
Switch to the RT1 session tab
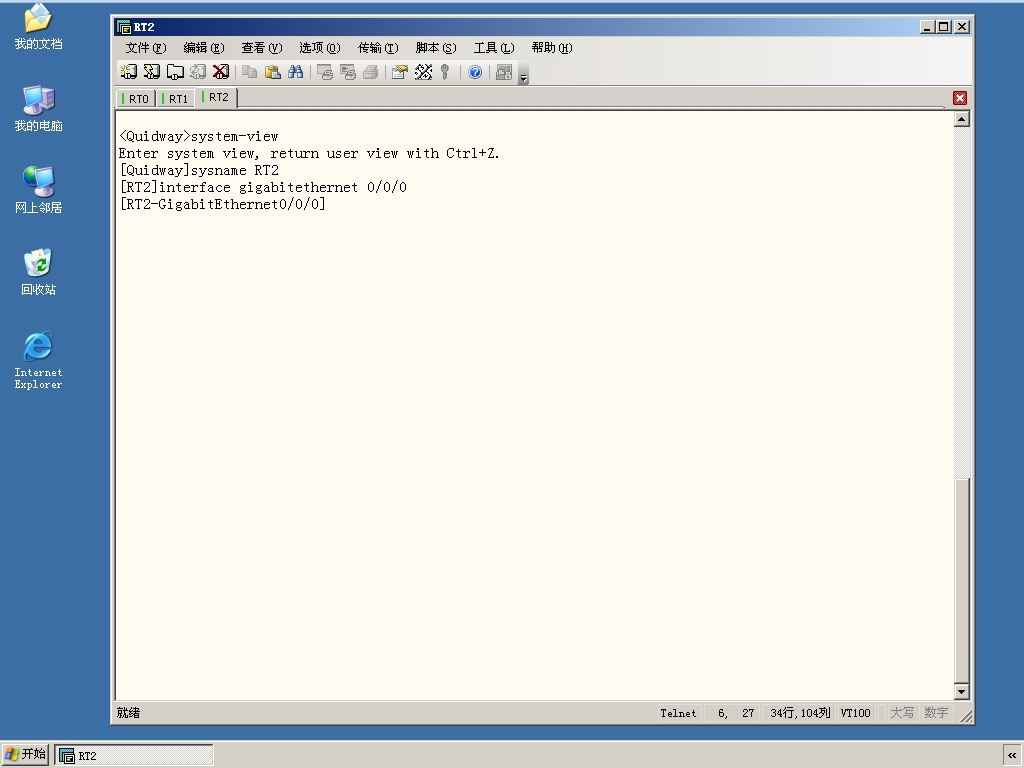click(175, 99)
